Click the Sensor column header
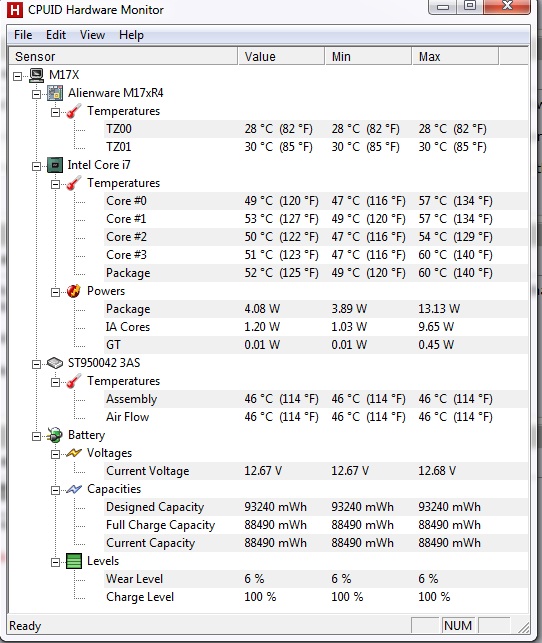 pos(123,56)
